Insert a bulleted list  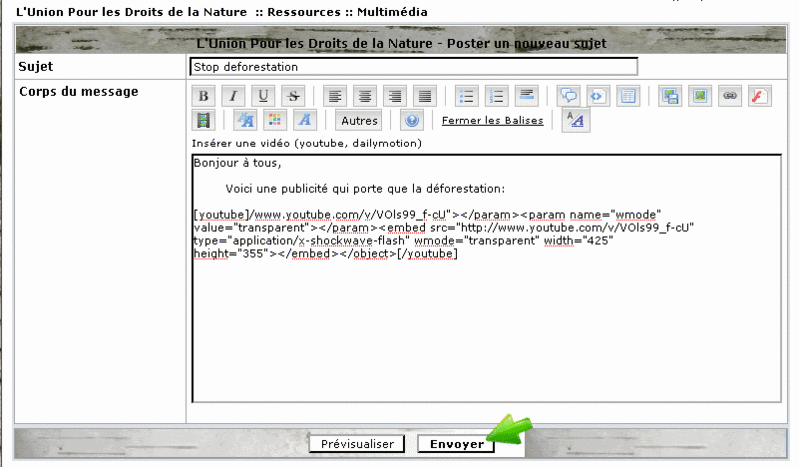pos(466,96)
